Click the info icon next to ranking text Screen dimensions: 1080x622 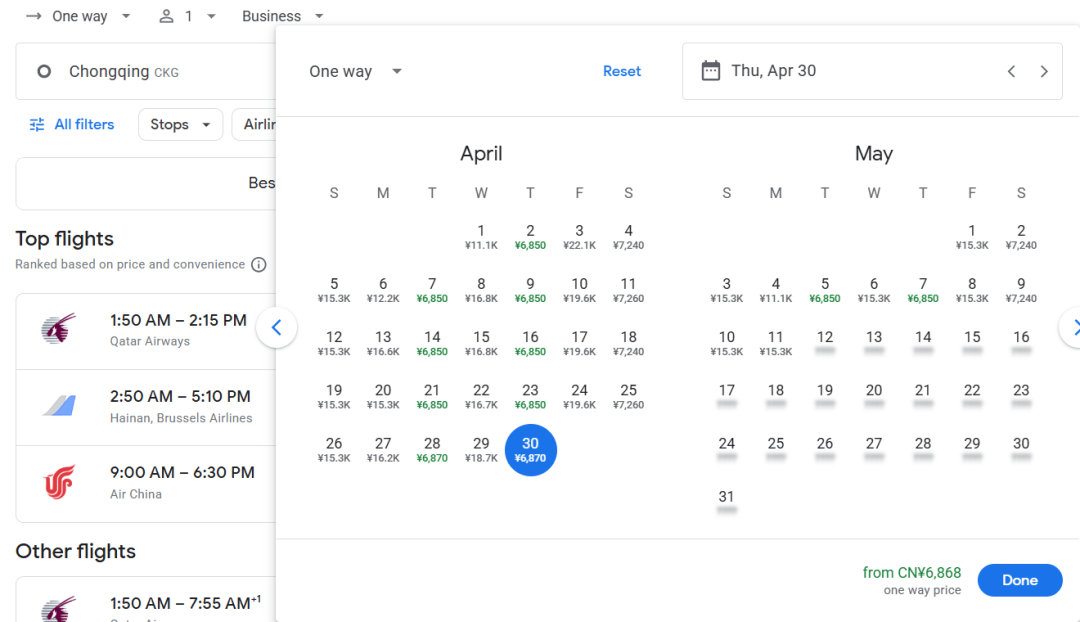pos(259,265)
